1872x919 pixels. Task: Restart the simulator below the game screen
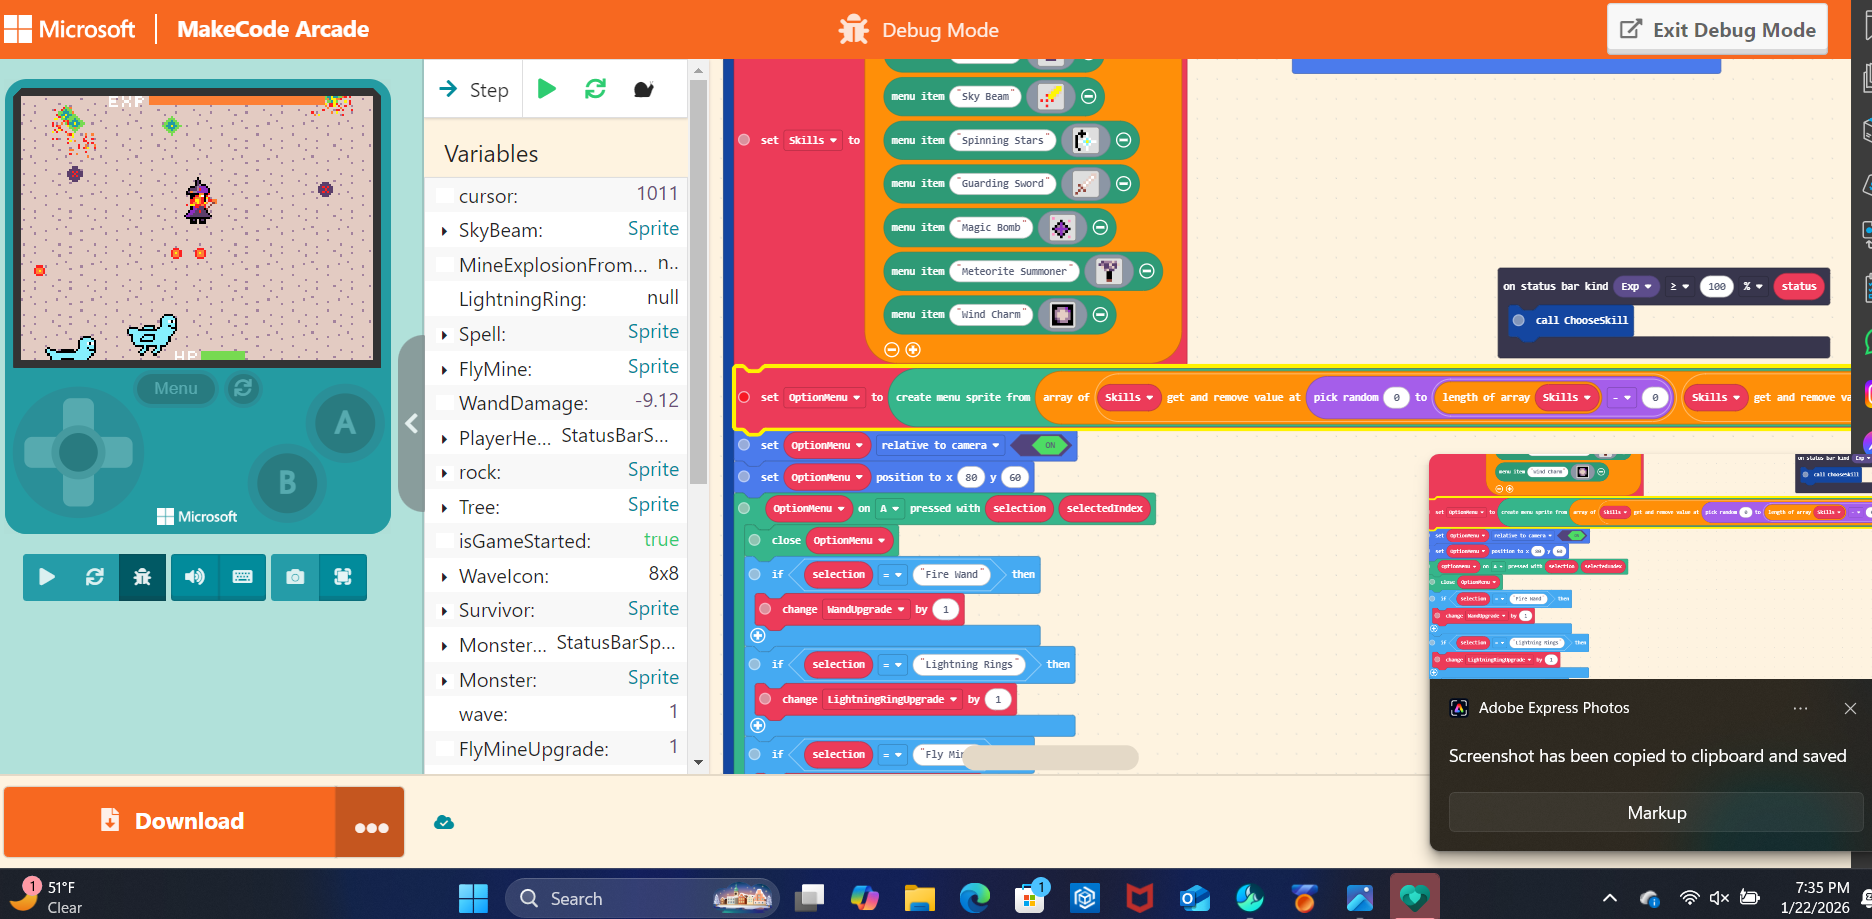(x=95, y=577)
